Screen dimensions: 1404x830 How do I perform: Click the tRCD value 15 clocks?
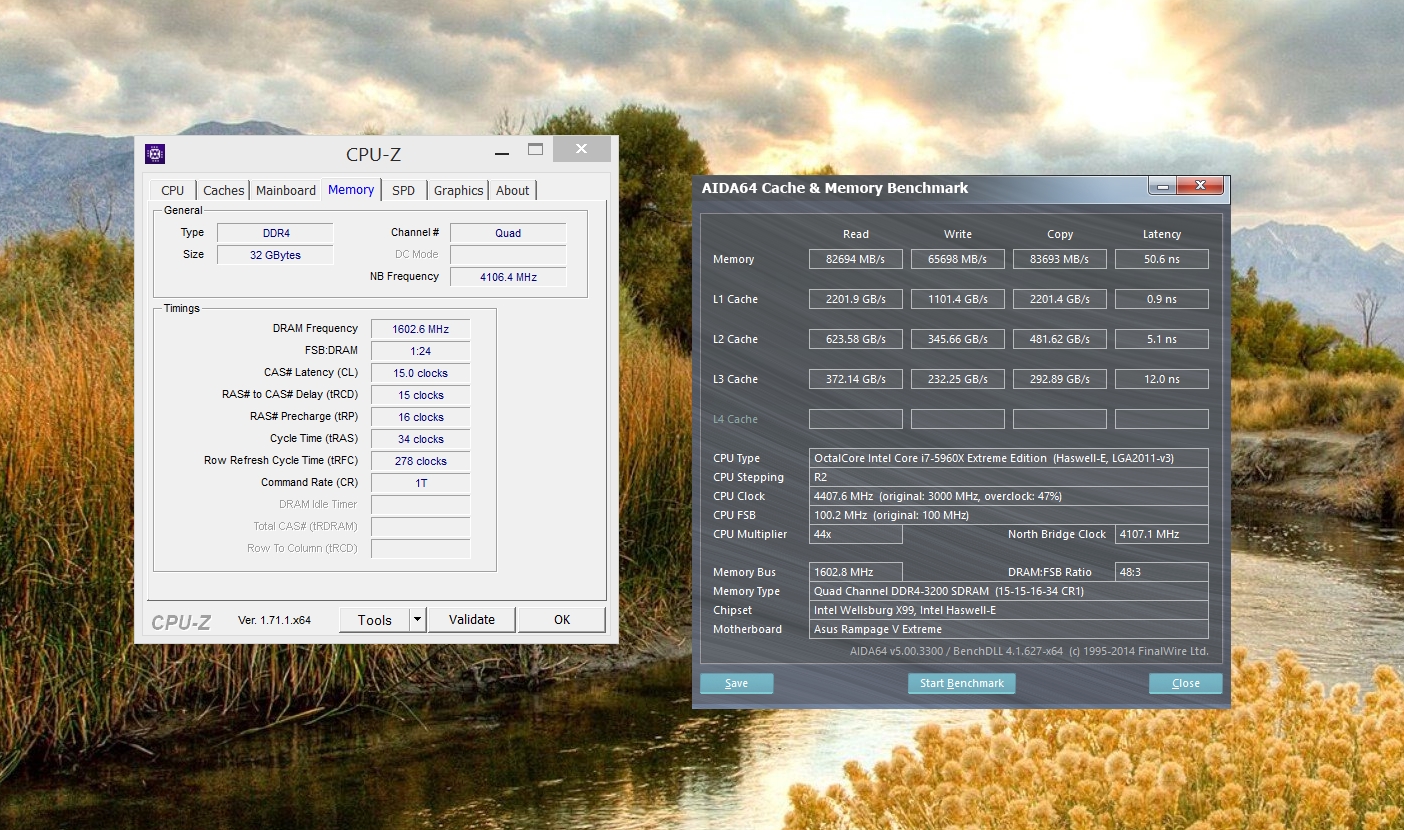click(x=420, y=395)
